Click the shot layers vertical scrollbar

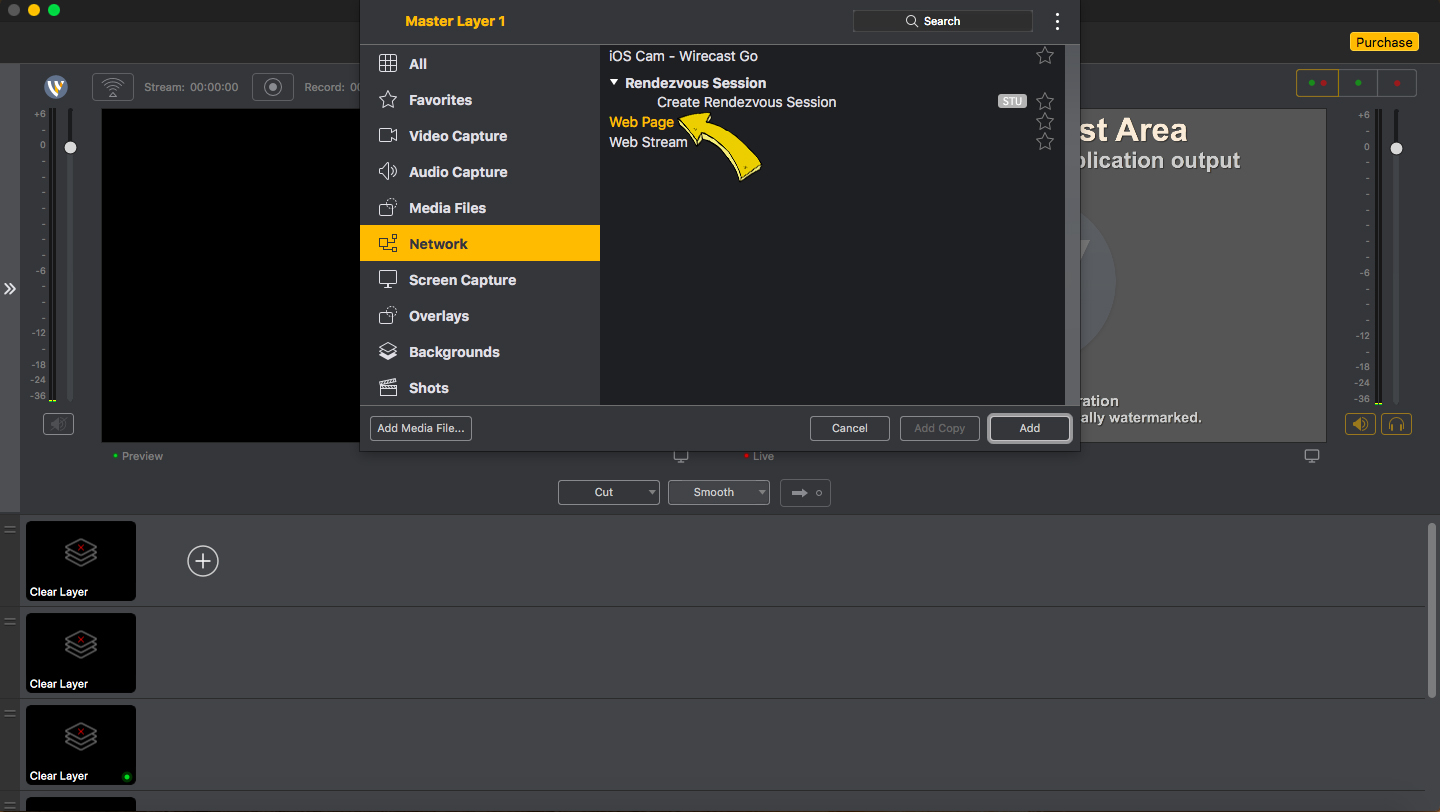[1432, 609]
